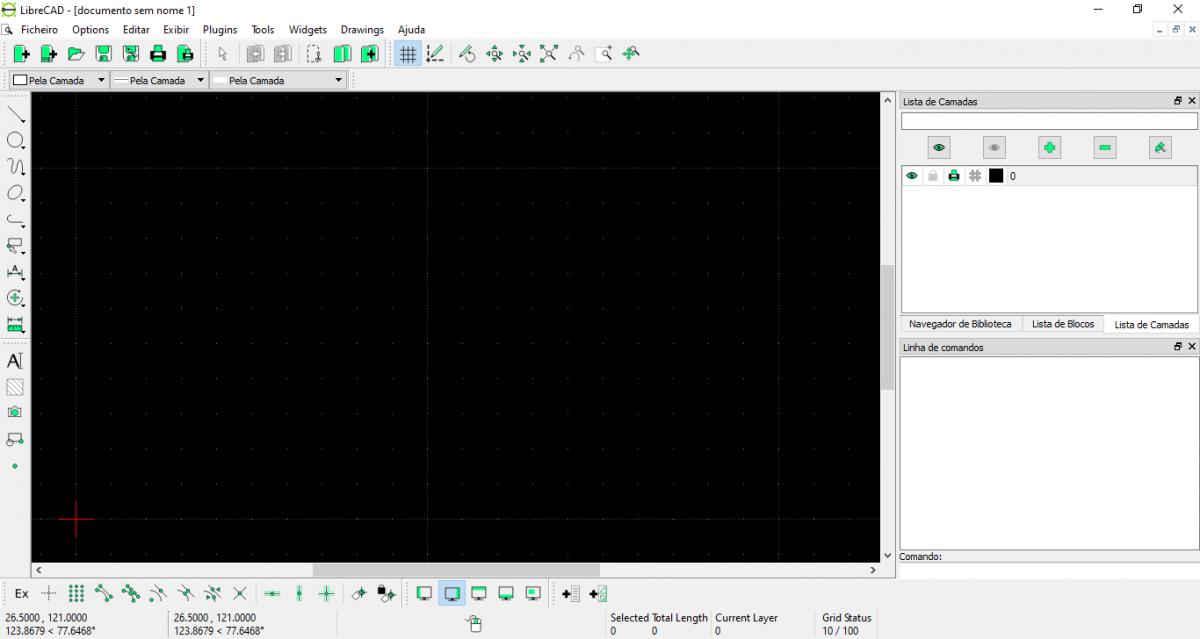Click the Open file folder icon
Image resolution: width=1200 pixels, height=639 pixels.
(x=76, y=55)
